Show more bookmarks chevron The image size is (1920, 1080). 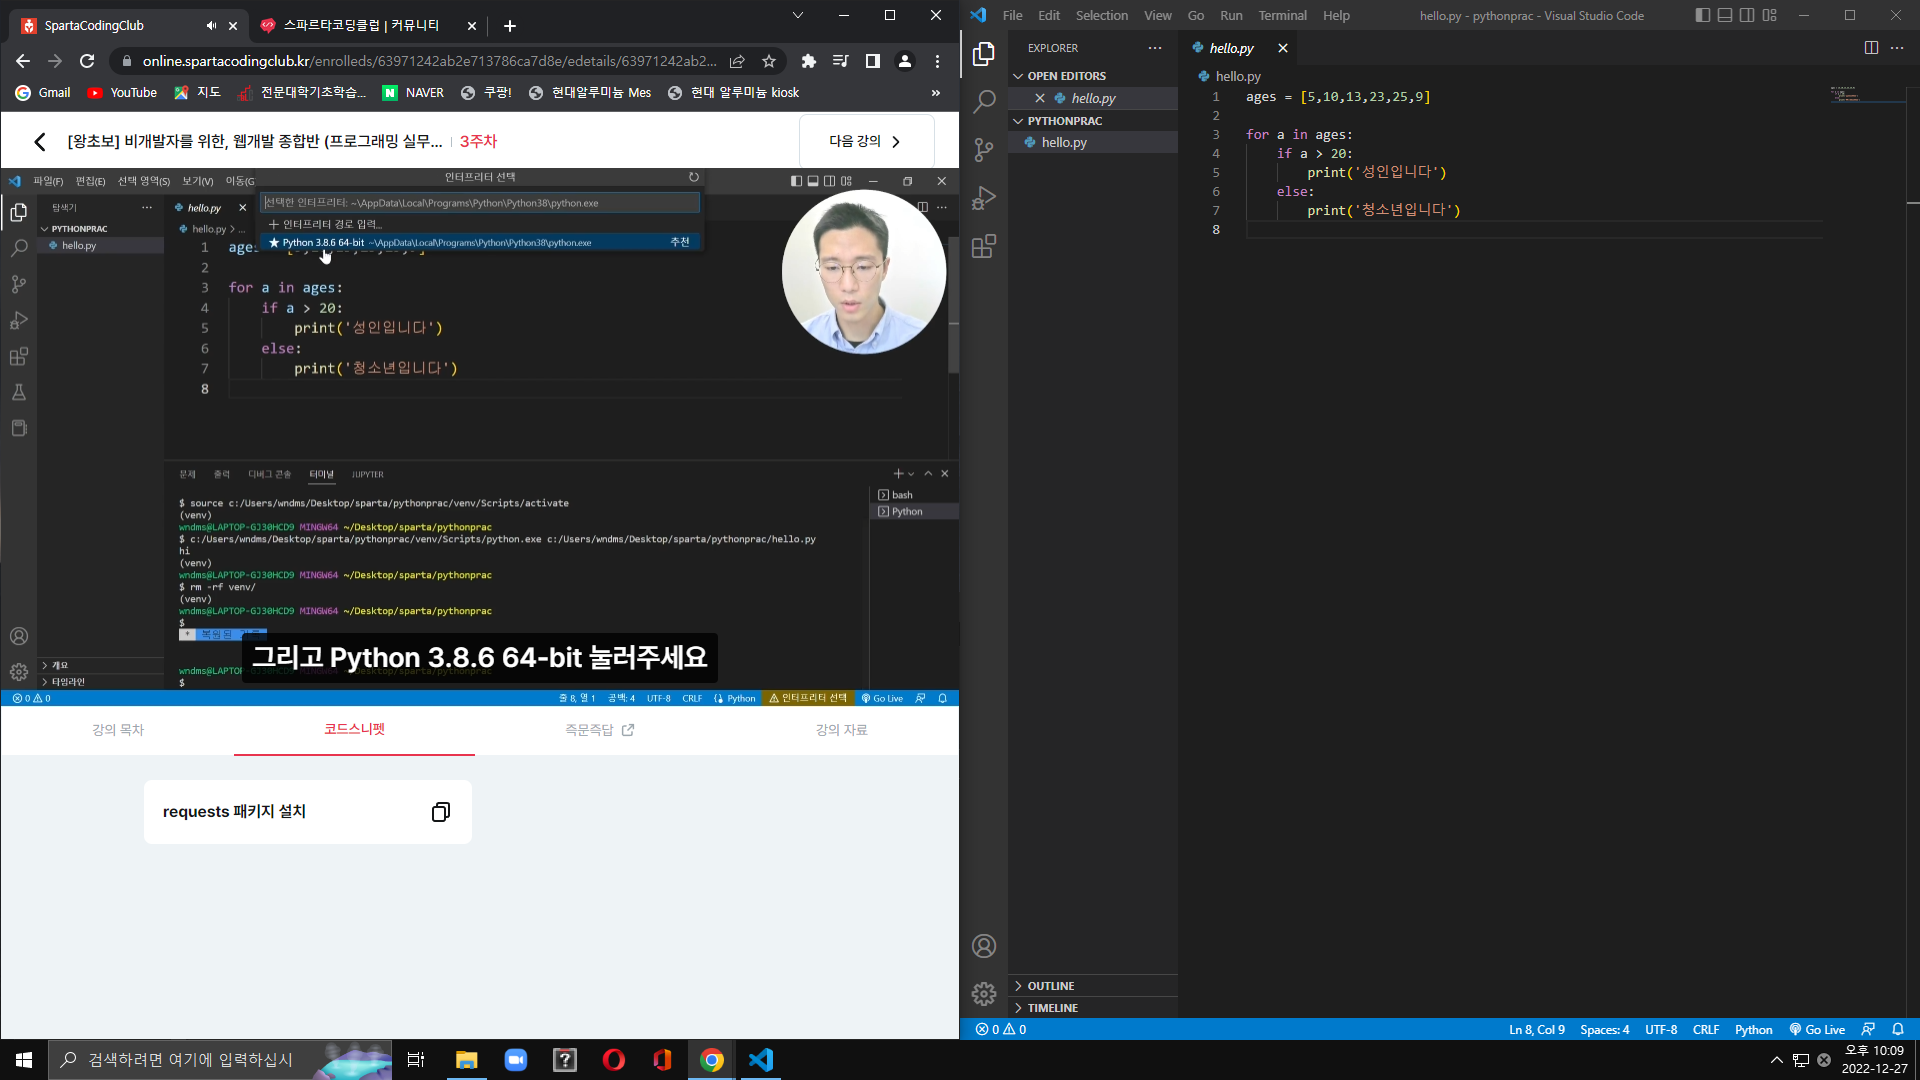936,92
